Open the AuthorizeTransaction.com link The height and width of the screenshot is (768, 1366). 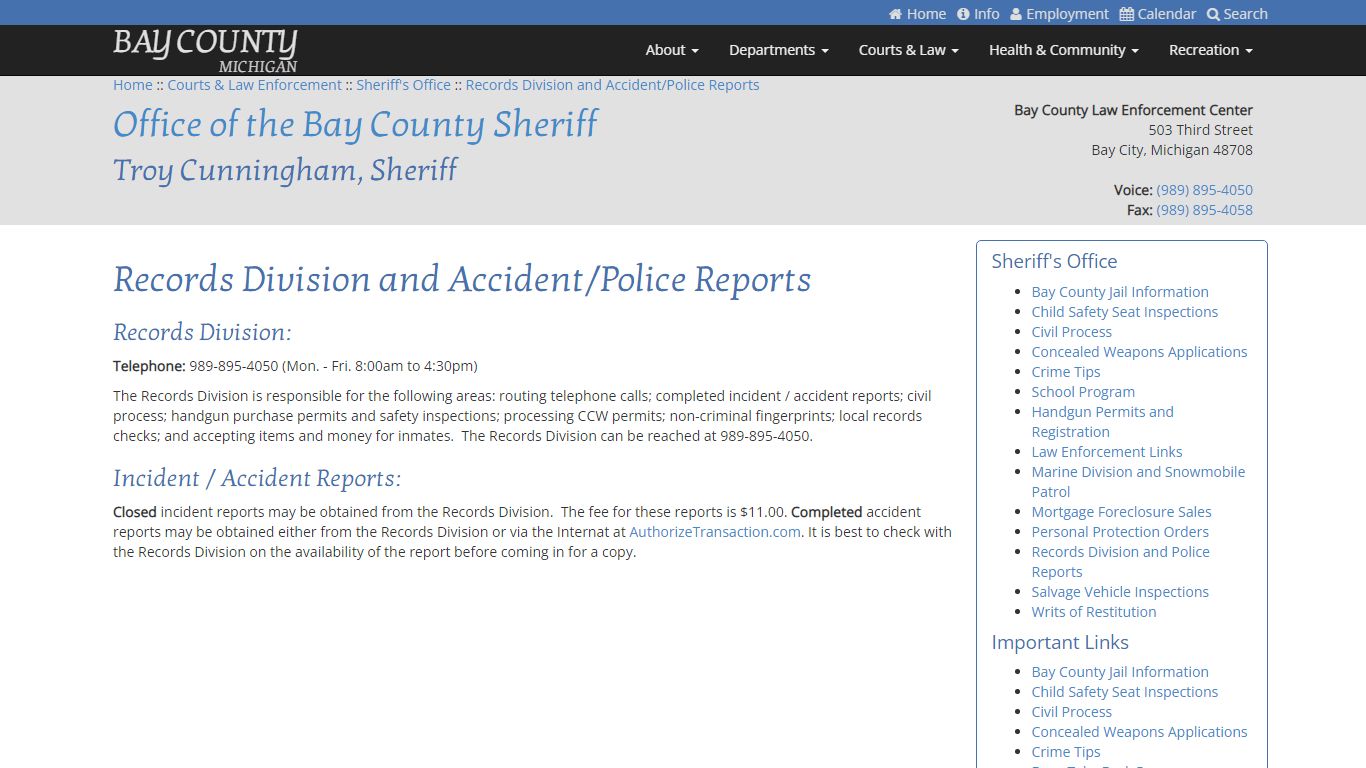coord(715,532)
